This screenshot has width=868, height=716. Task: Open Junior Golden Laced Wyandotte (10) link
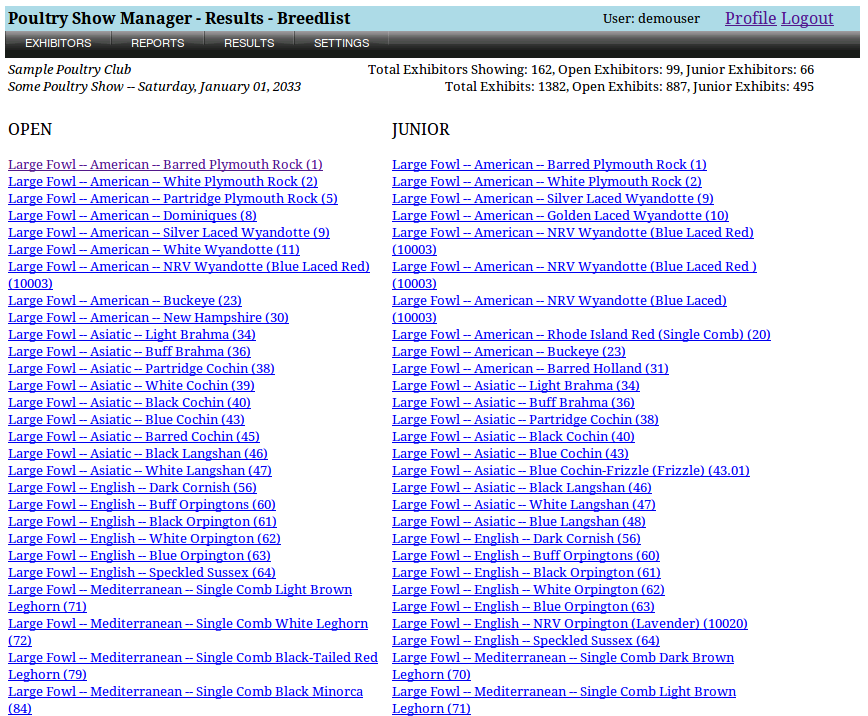pyautogui.click(x=560, y=216)
